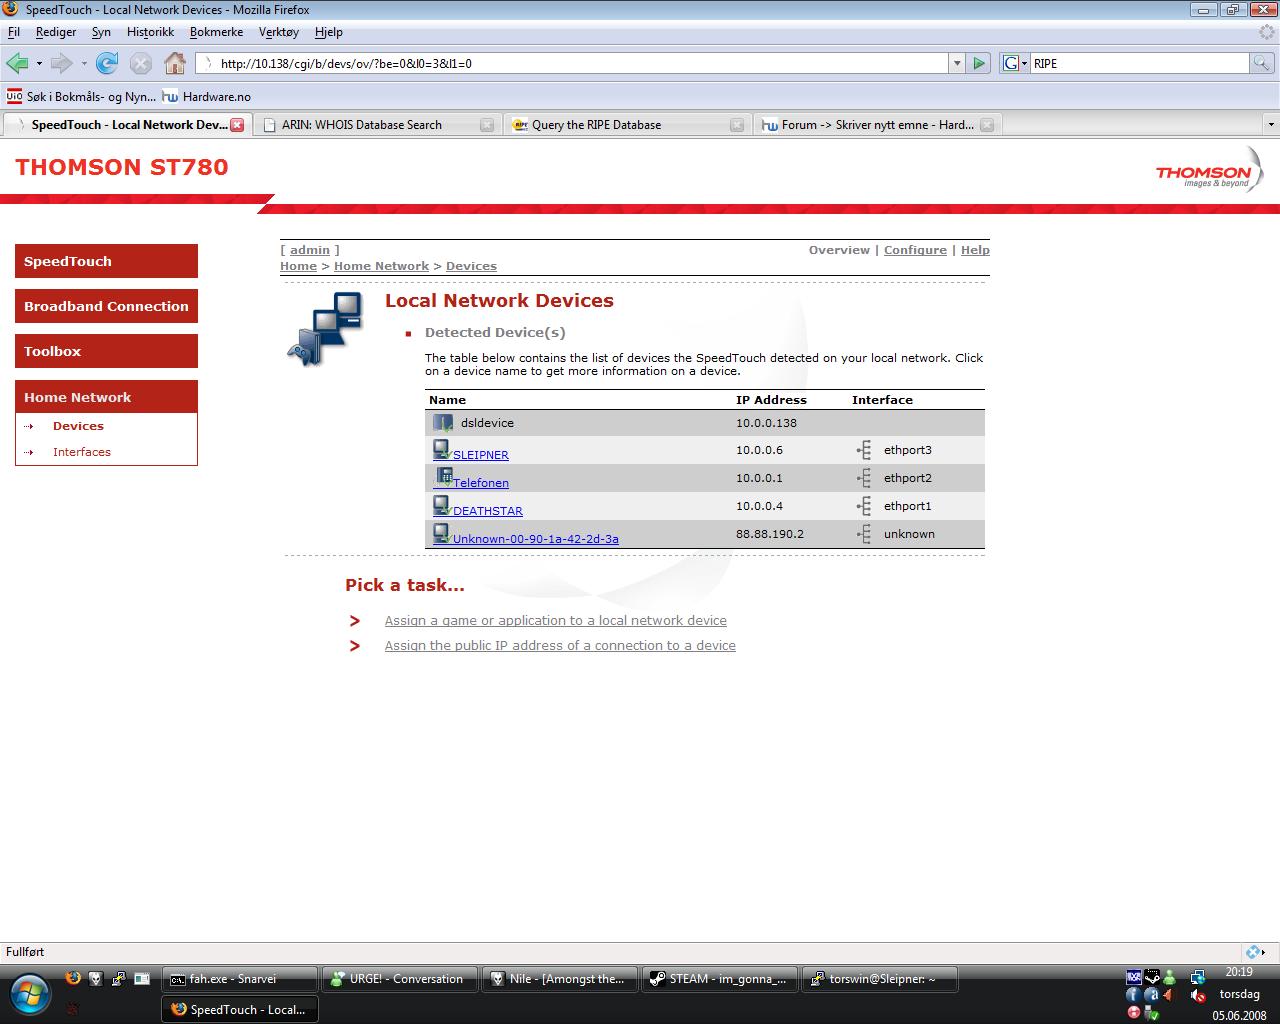
Task: Open the Unknown-00-90-1a-42-2d-3a device link
Action: (536, 539)
